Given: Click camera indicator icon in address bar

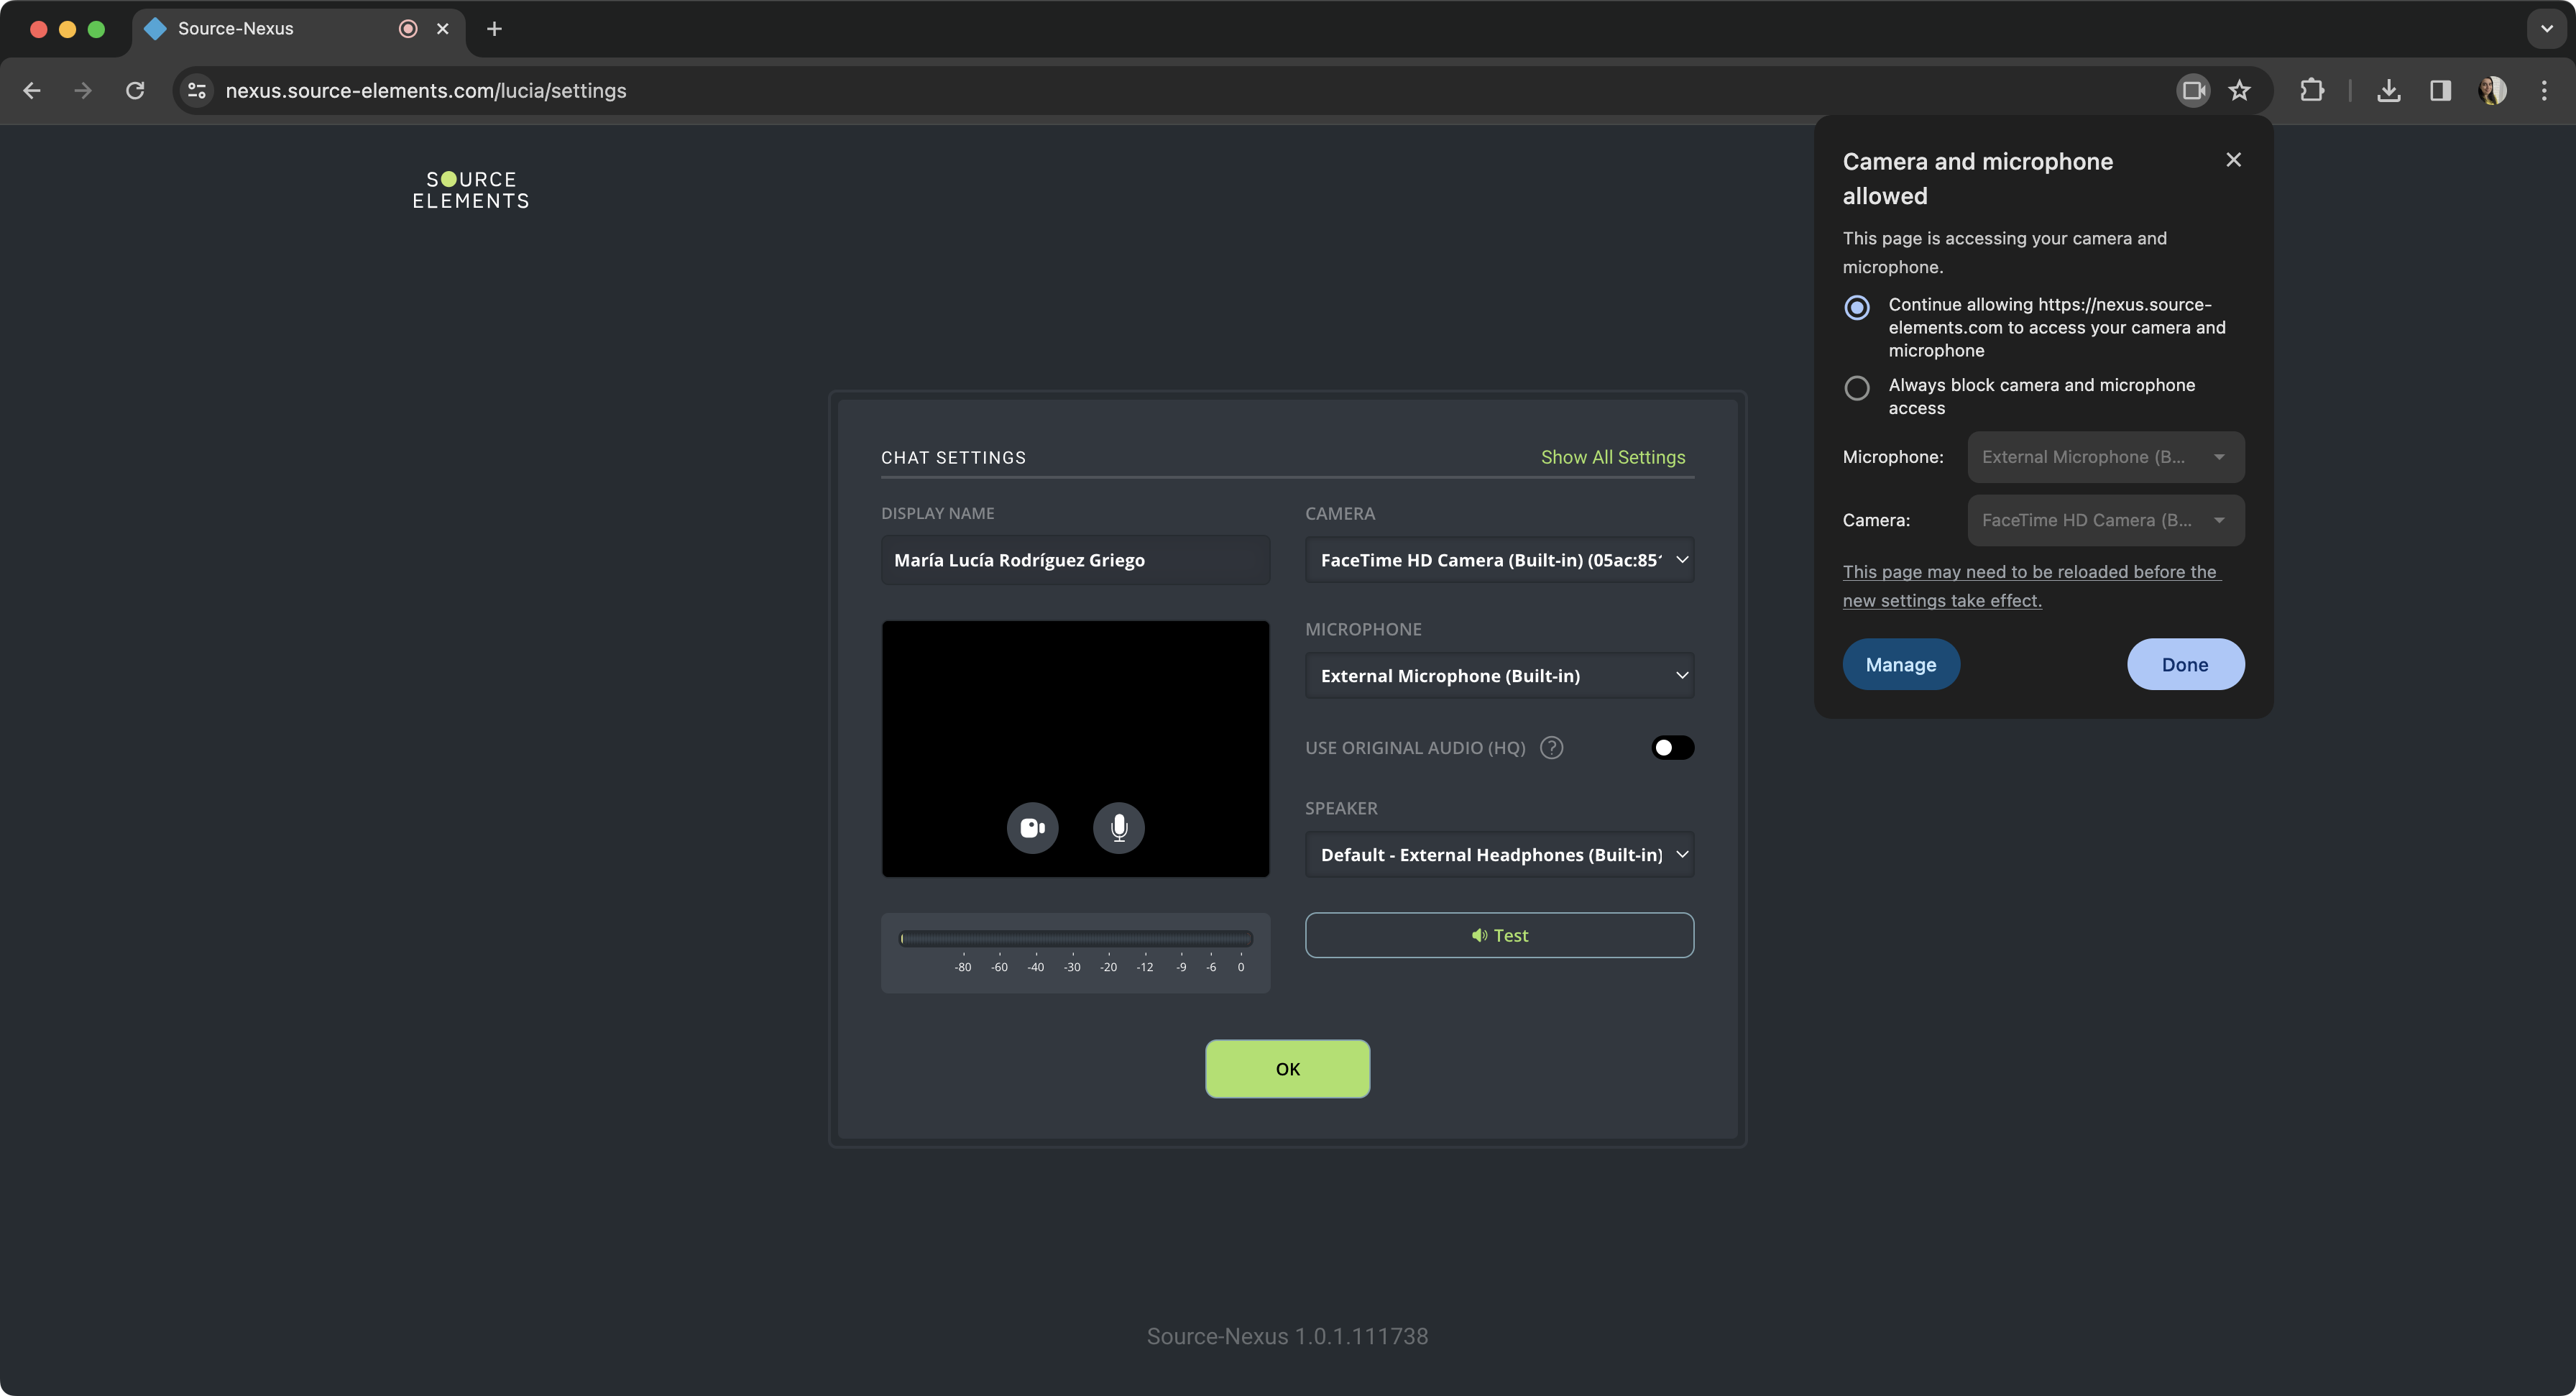Looking at the screenshot, I should coord(2192,91).
